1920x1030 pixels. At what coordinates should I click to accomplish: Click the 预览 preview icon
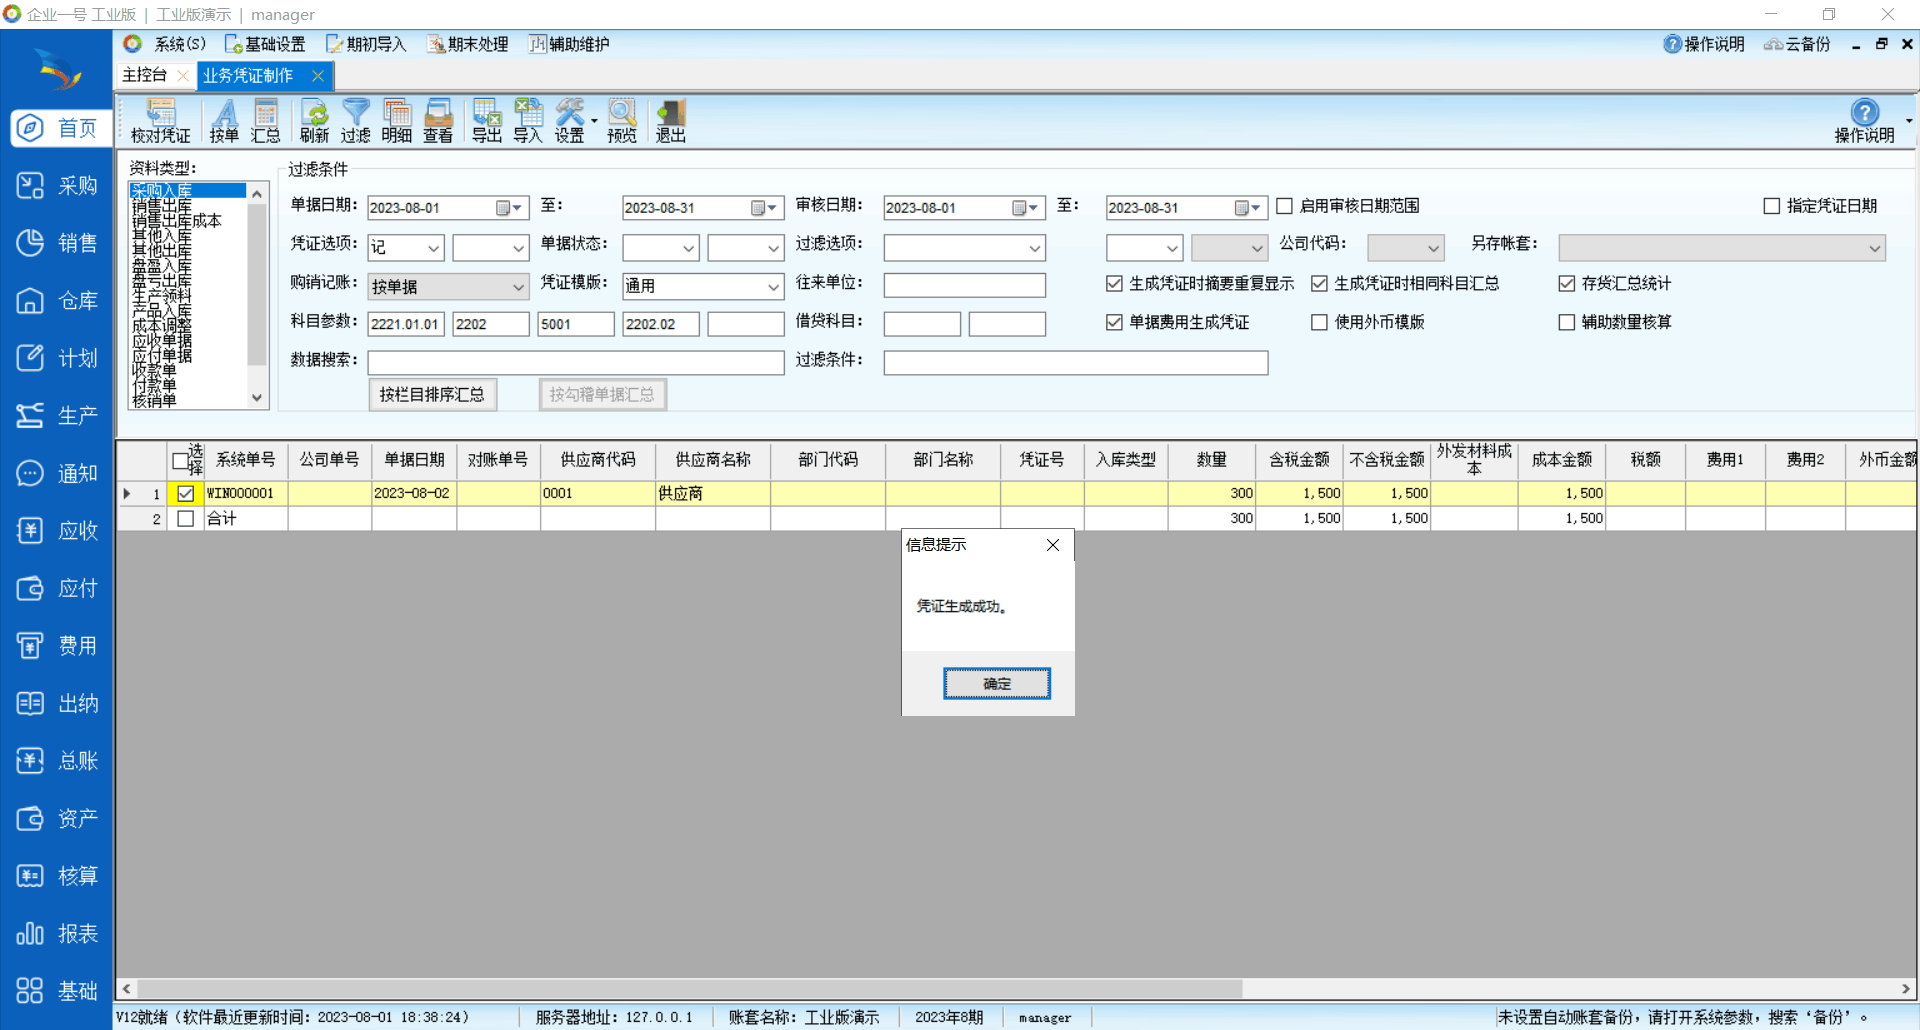(x=621, y=121)
